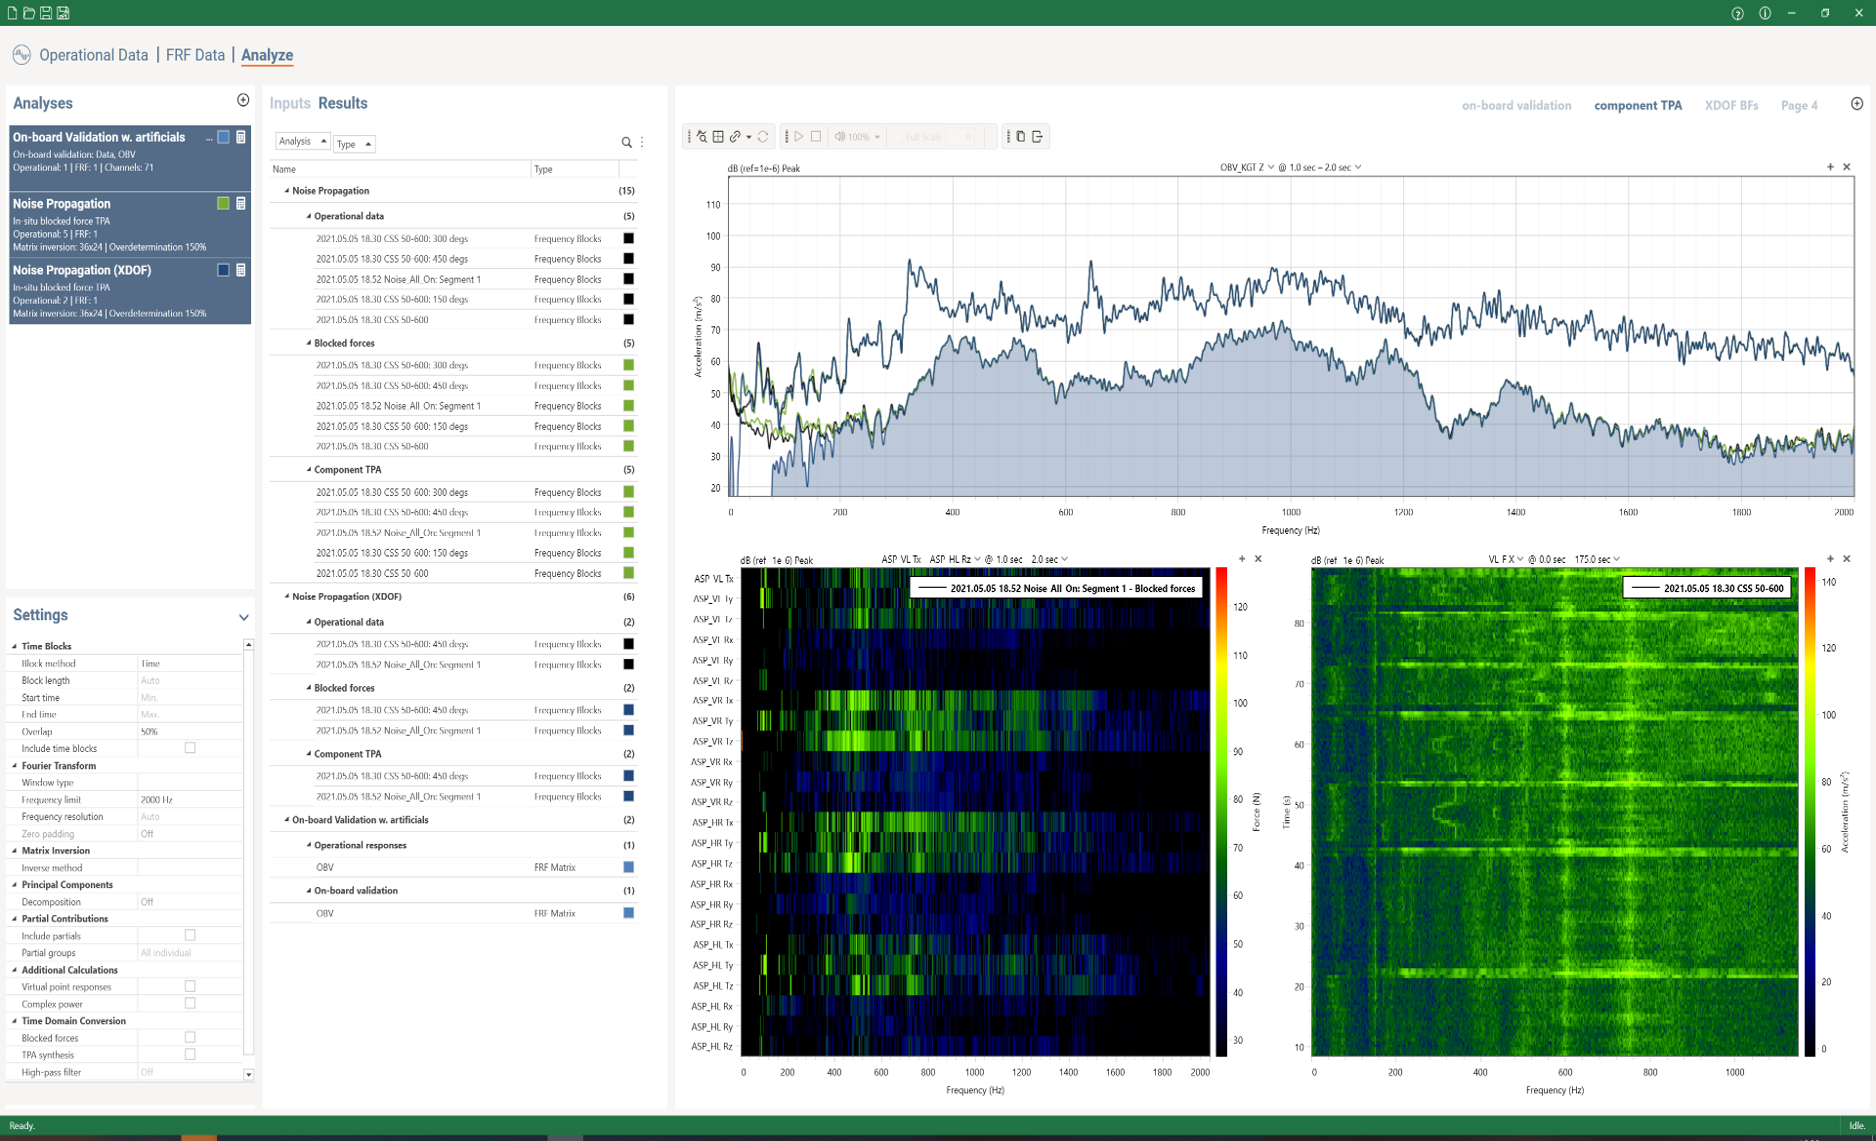Click the copy plot icon in toolbar

(x=1020, y=137)
